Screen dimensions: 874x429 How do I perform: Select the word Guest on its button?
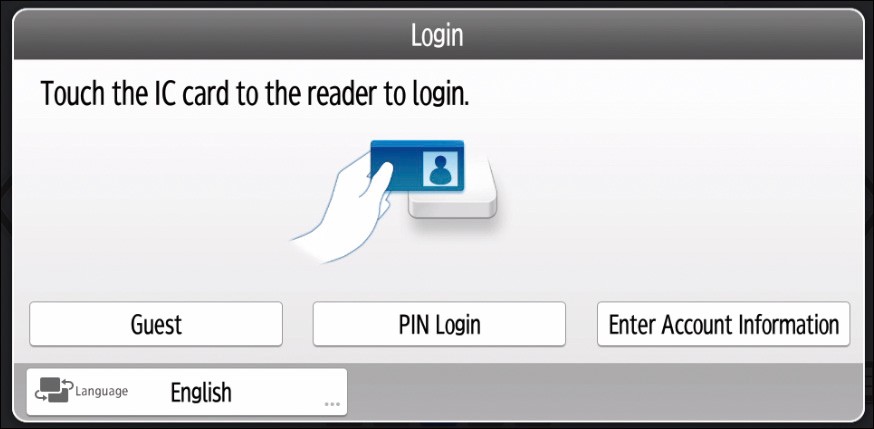click(156, 324)
